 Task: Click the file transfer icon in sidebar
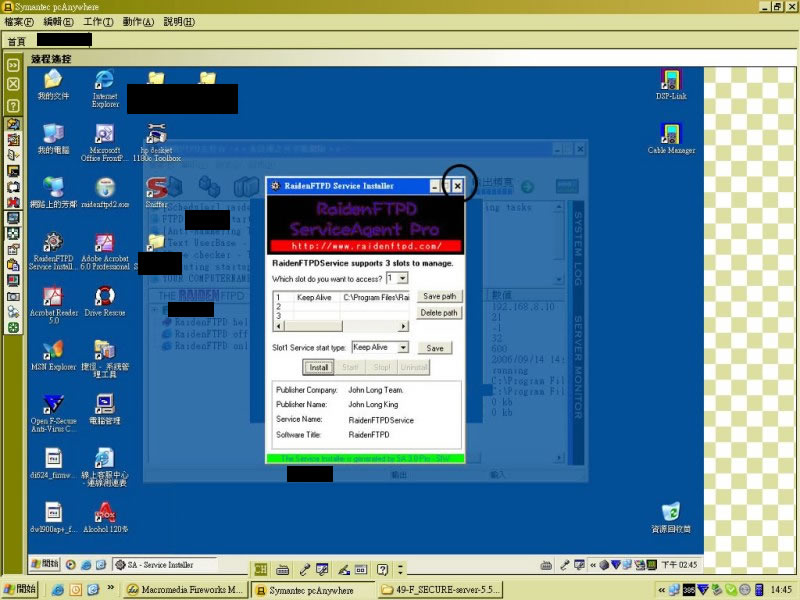pos(13,155)
